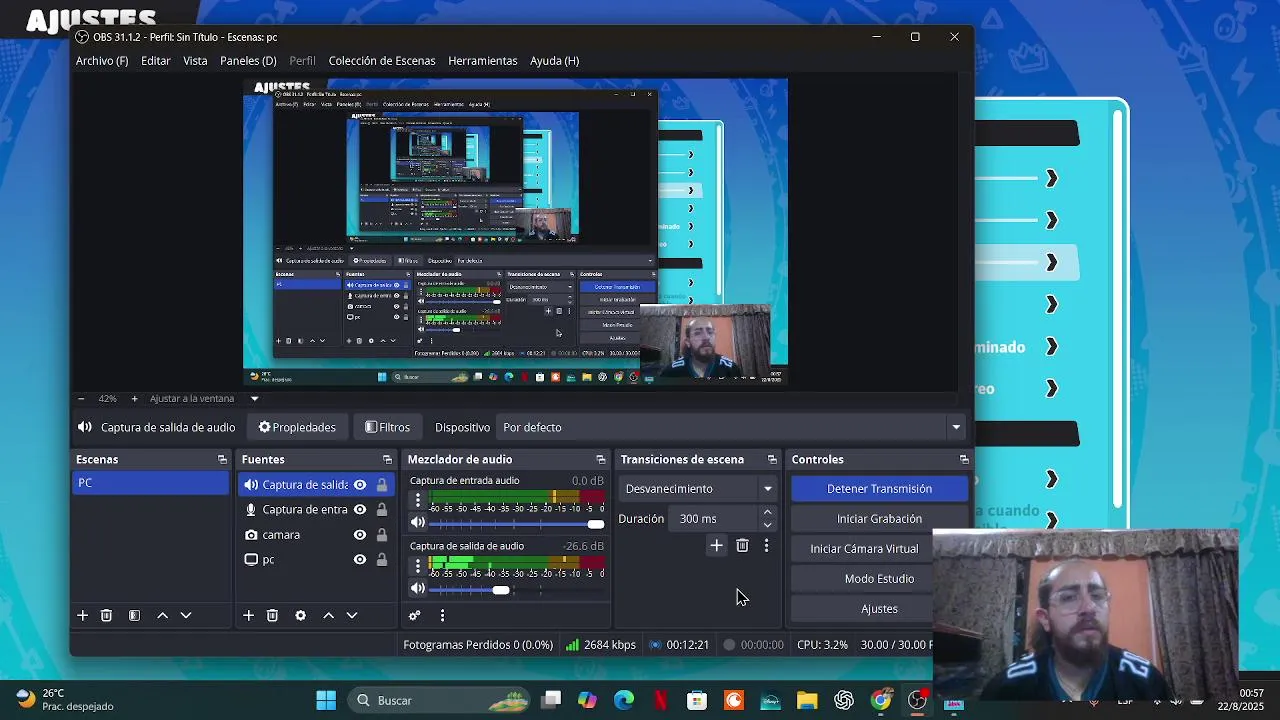Screen dimensions: 1280x720
Task: Open Ayuda (H) menu
Action: pos(554,61)
